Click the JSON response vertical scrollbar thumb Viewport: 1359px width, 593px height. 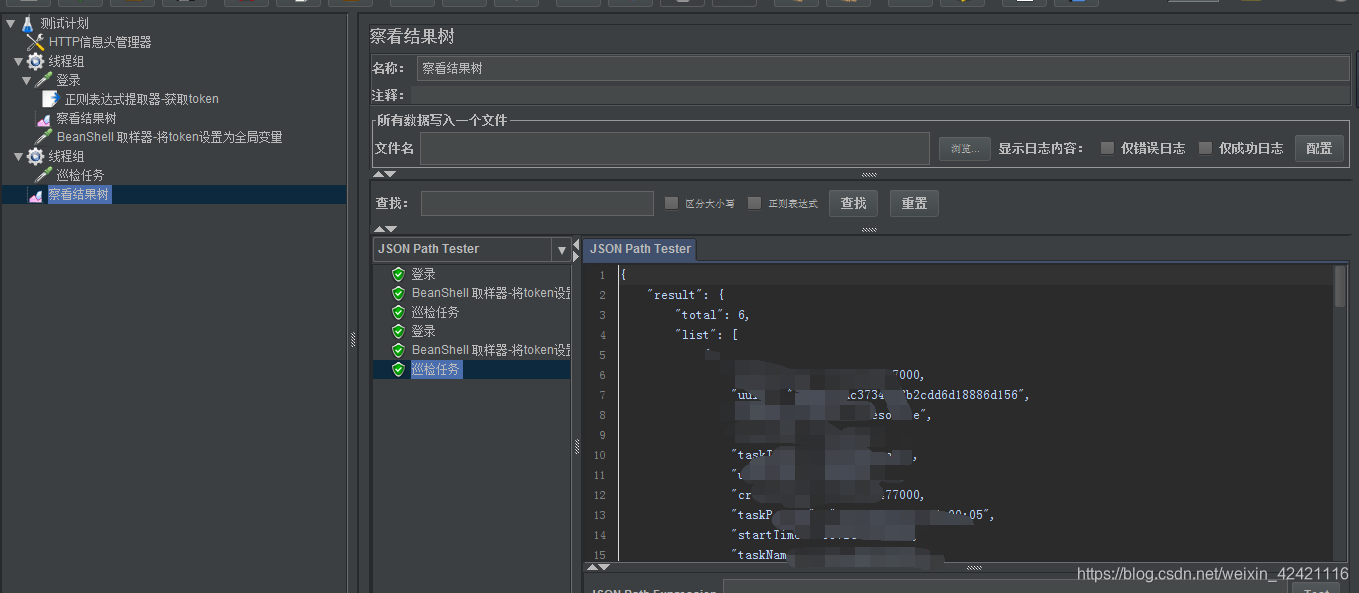1340,286
